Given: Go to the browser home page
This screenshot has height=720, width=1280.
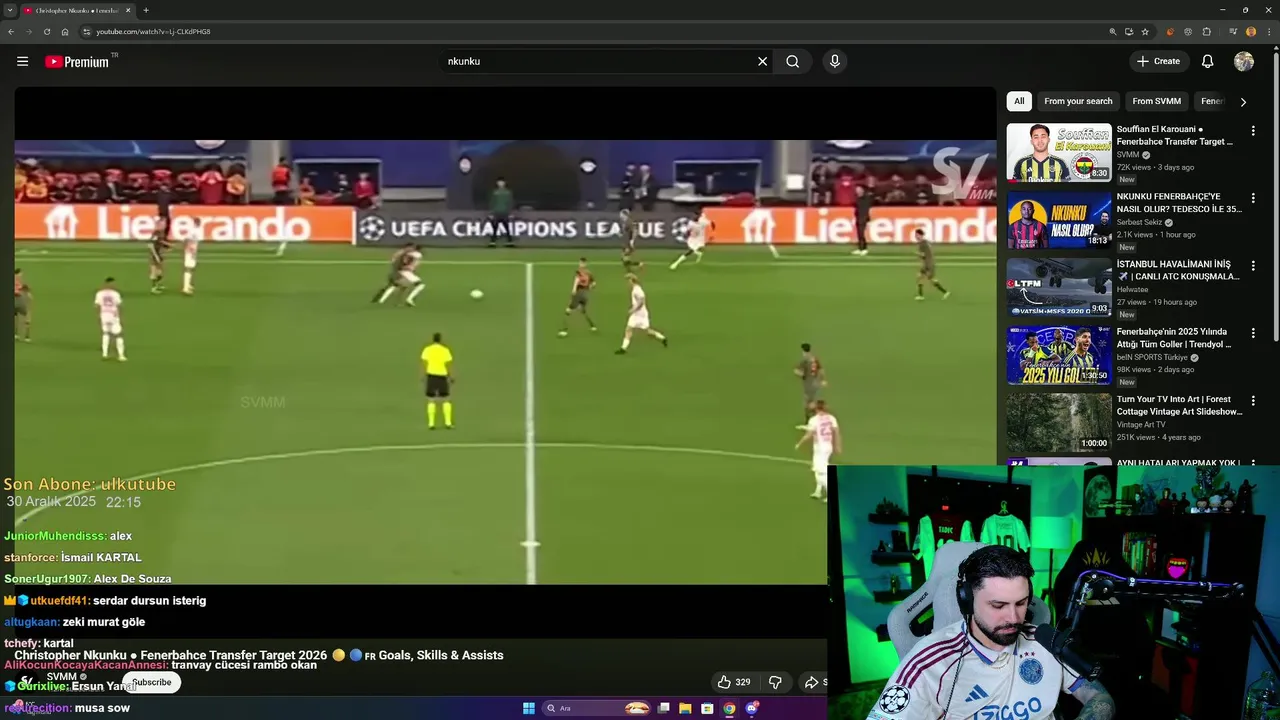Looking at the screenshot, I should 64,31.
